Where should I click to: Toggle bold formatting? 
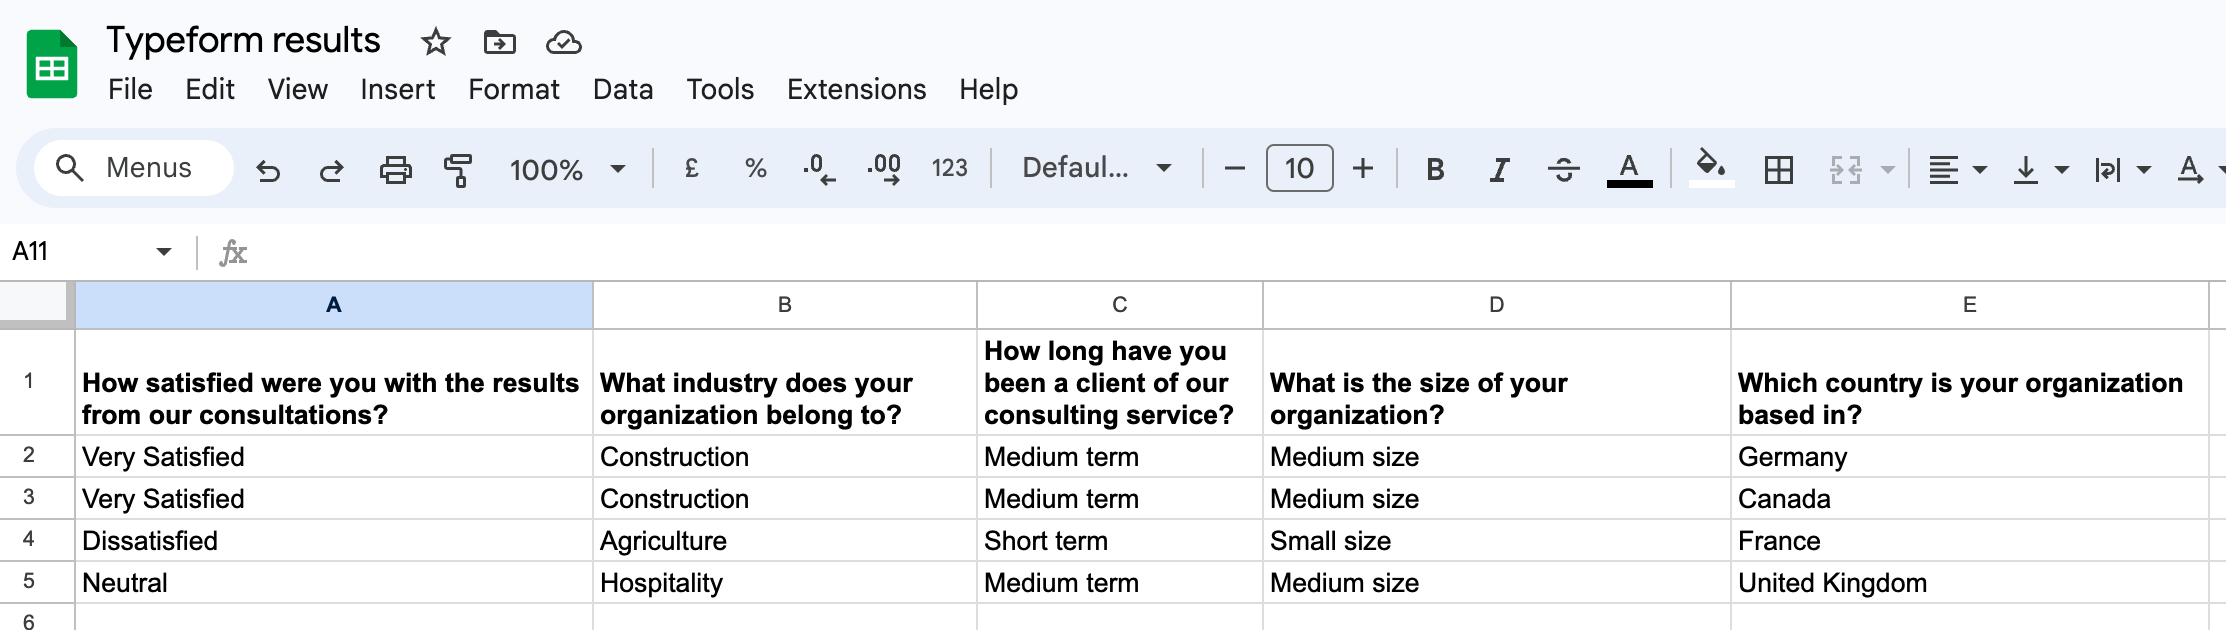(1435, 170)
